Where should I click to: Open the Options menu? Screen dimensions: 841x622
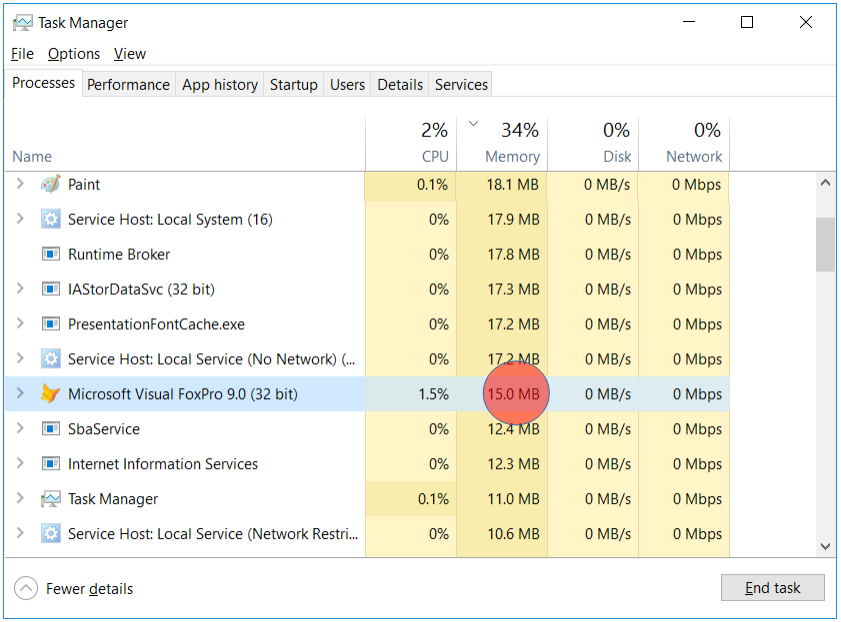[x=74, y=54]
